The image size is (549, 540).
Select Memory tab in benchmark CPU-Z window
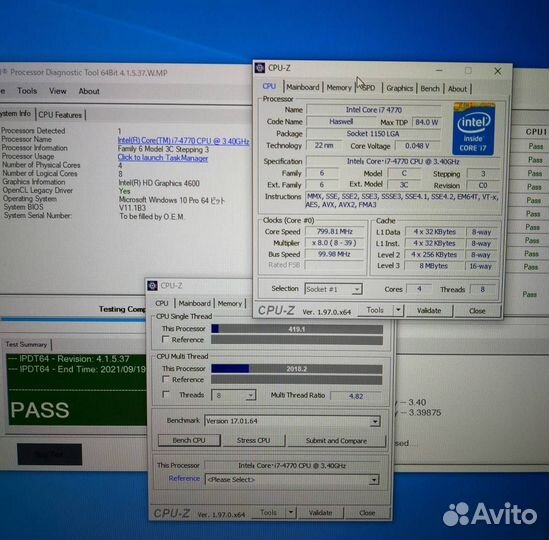click(x=230, y=304)
